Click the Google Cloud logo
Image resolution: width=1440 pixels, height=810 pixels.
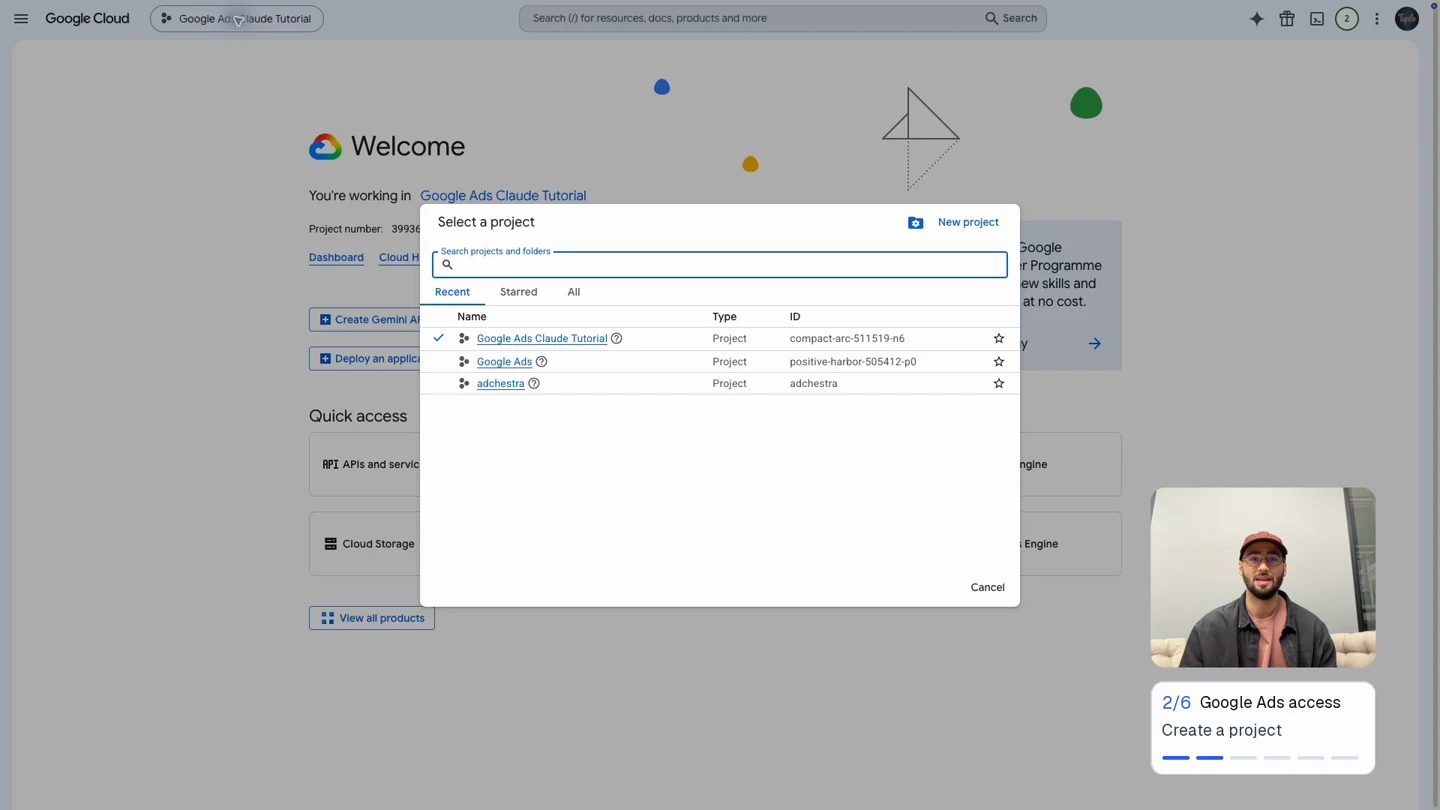87,18
